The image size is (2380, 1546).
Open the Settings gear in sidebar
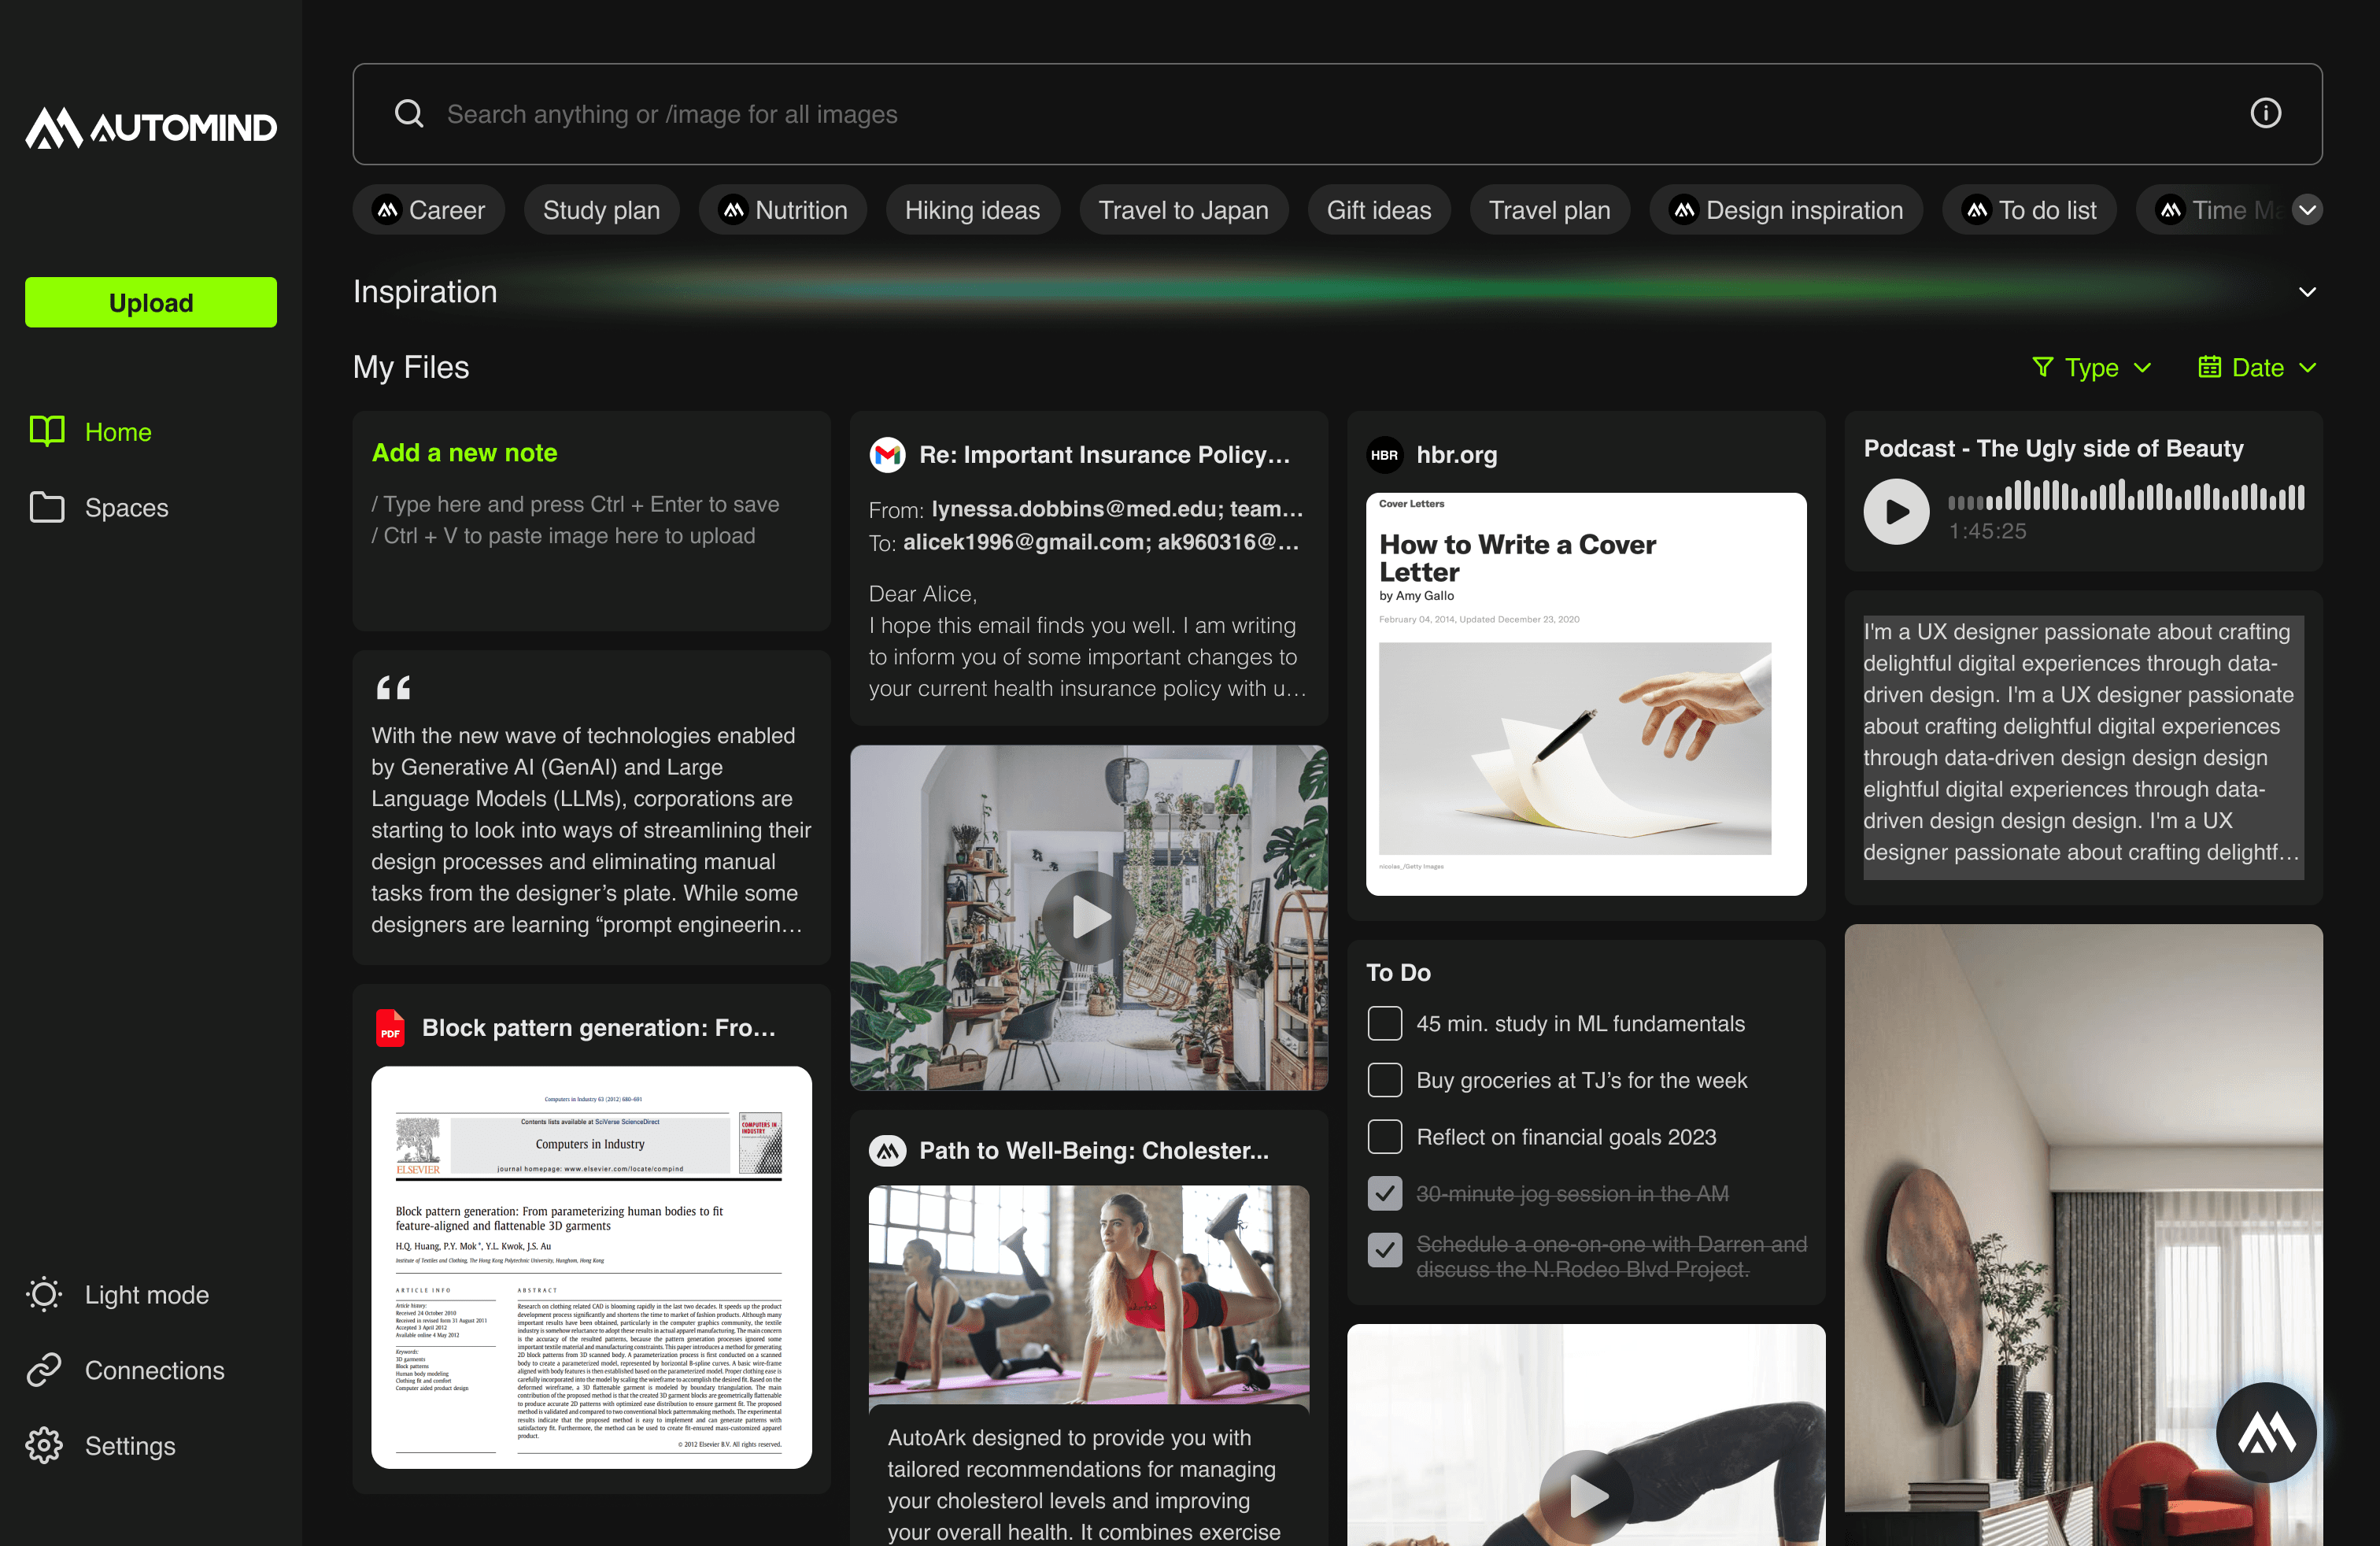click(x=44, y=1445)
